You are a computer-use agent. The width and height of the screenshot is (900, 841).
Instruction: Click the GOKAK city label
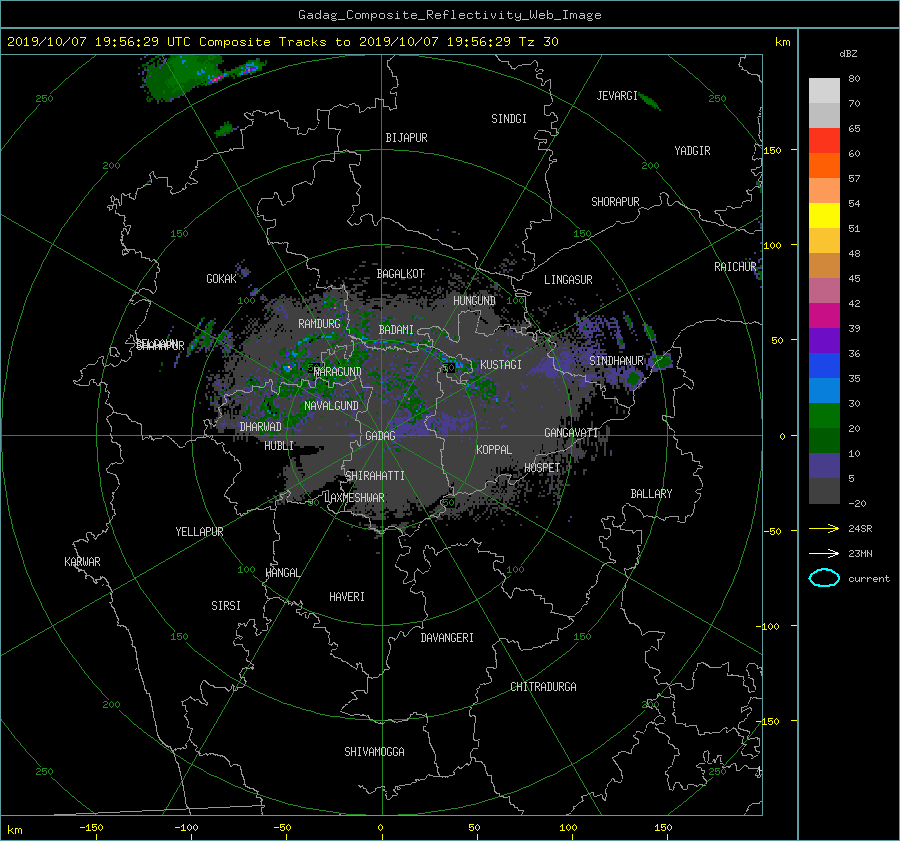tap(222, 279)
